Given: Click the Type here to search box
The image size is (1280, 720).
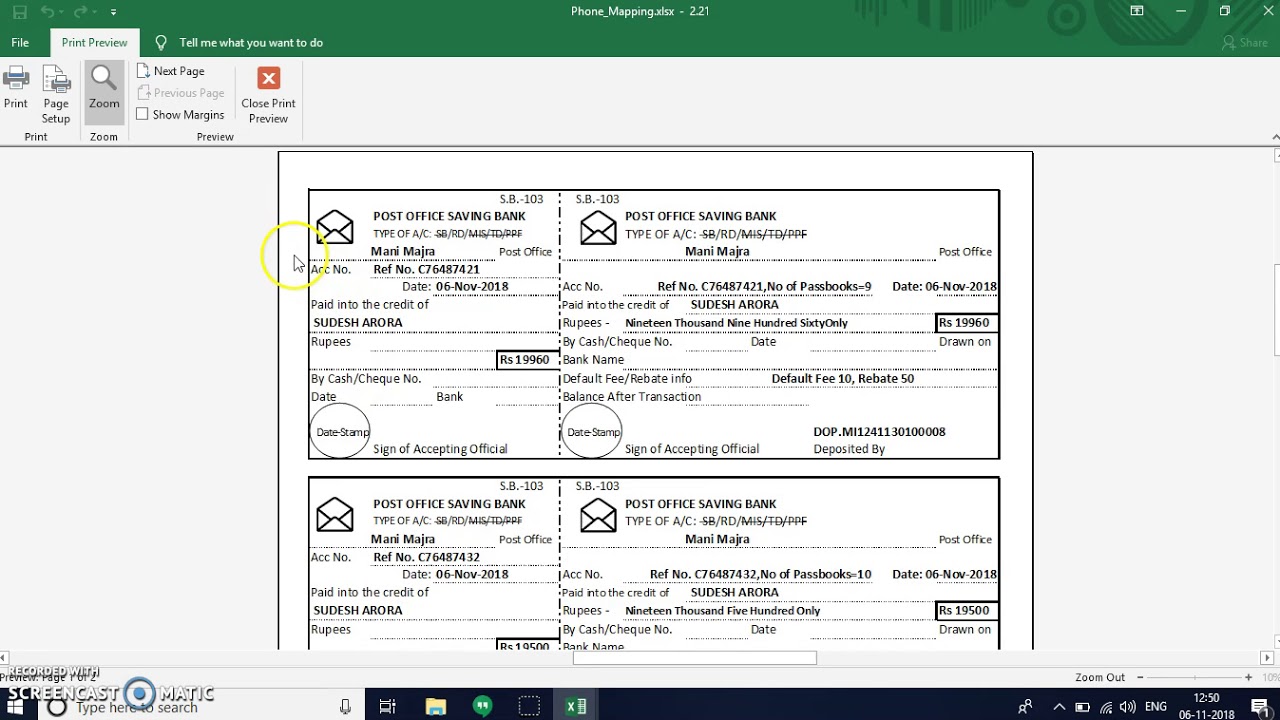Looking at the screenshot, I should click(136, 708).
